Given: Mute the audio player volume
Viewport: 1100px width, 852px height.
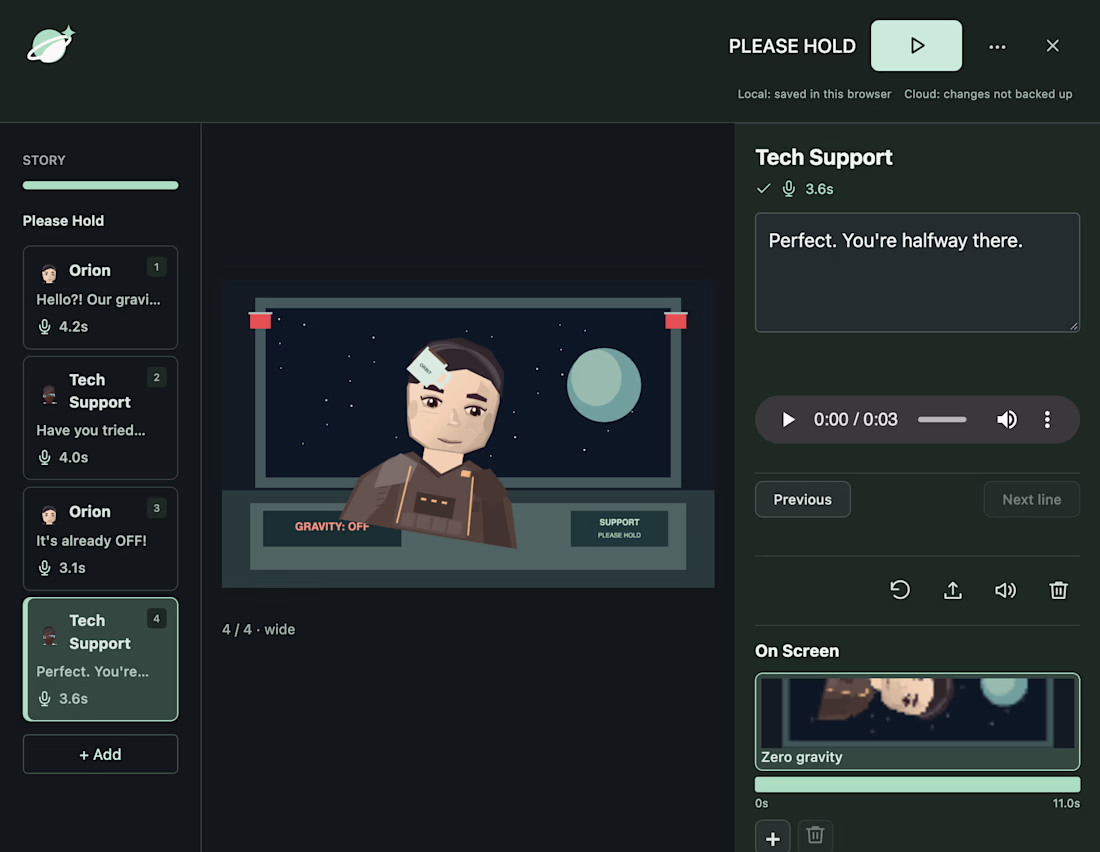Looking at the screenshot, I should (x=1007, y=420).
